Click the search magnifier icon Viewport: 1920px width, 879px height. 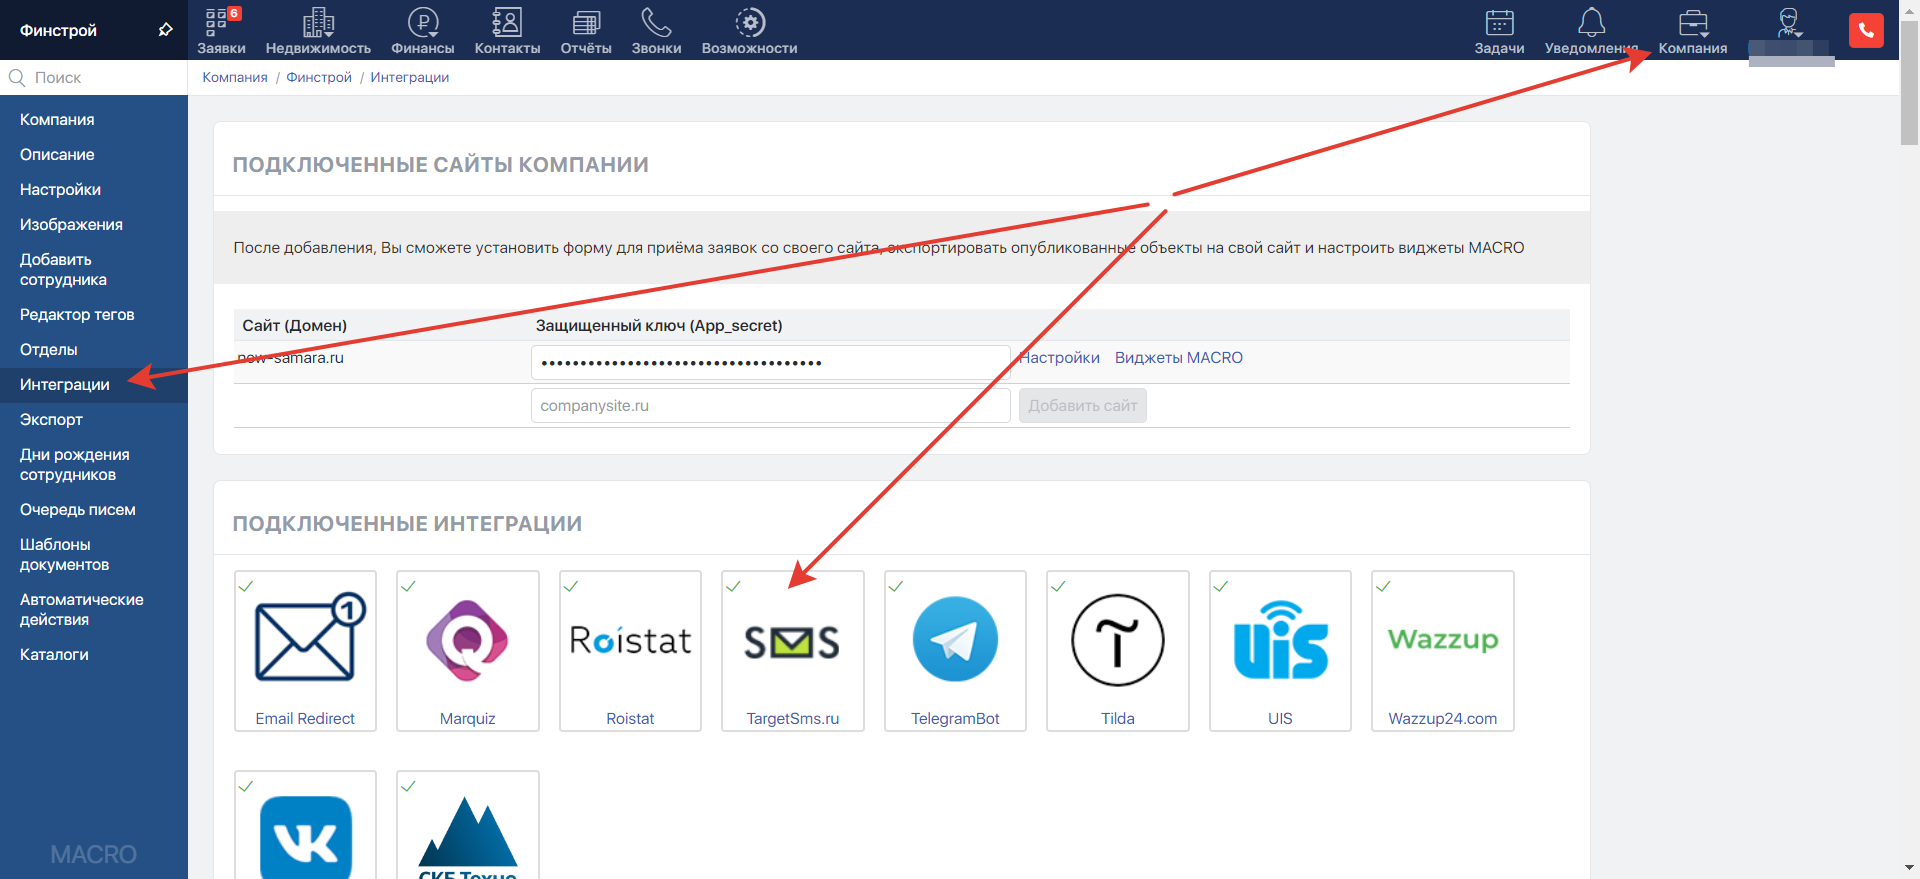coord(17,77)
